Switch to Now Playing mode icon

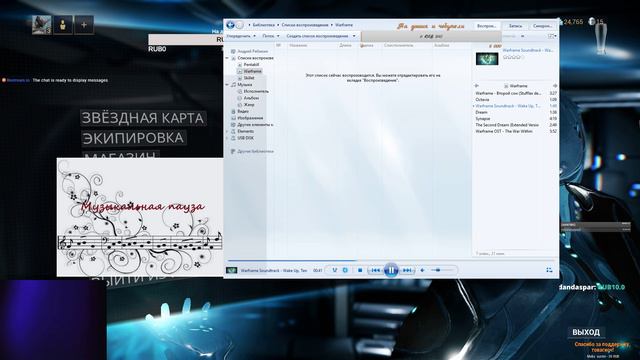pos(549,270)
